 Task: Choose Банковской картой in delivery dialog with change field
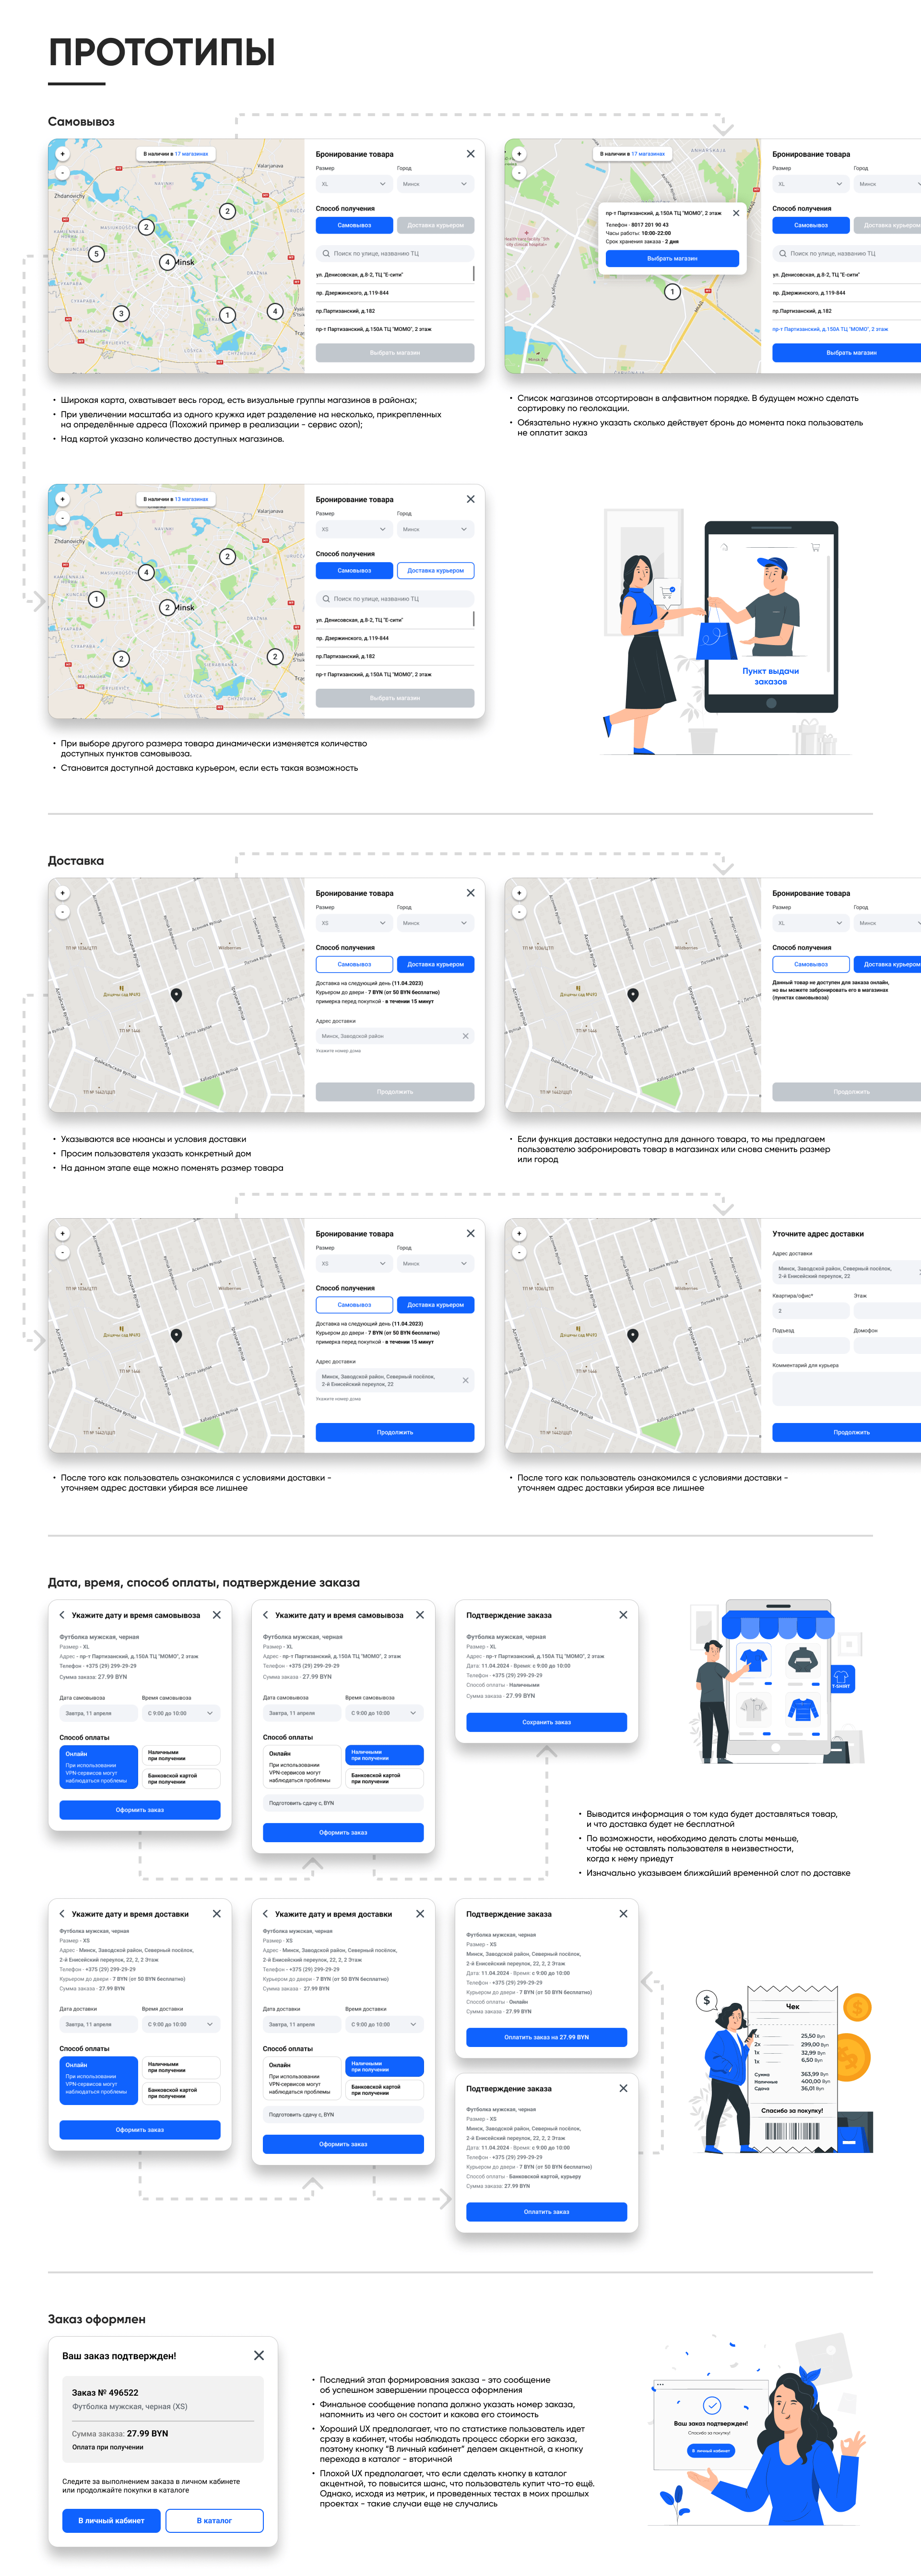tap(384, 2089)
